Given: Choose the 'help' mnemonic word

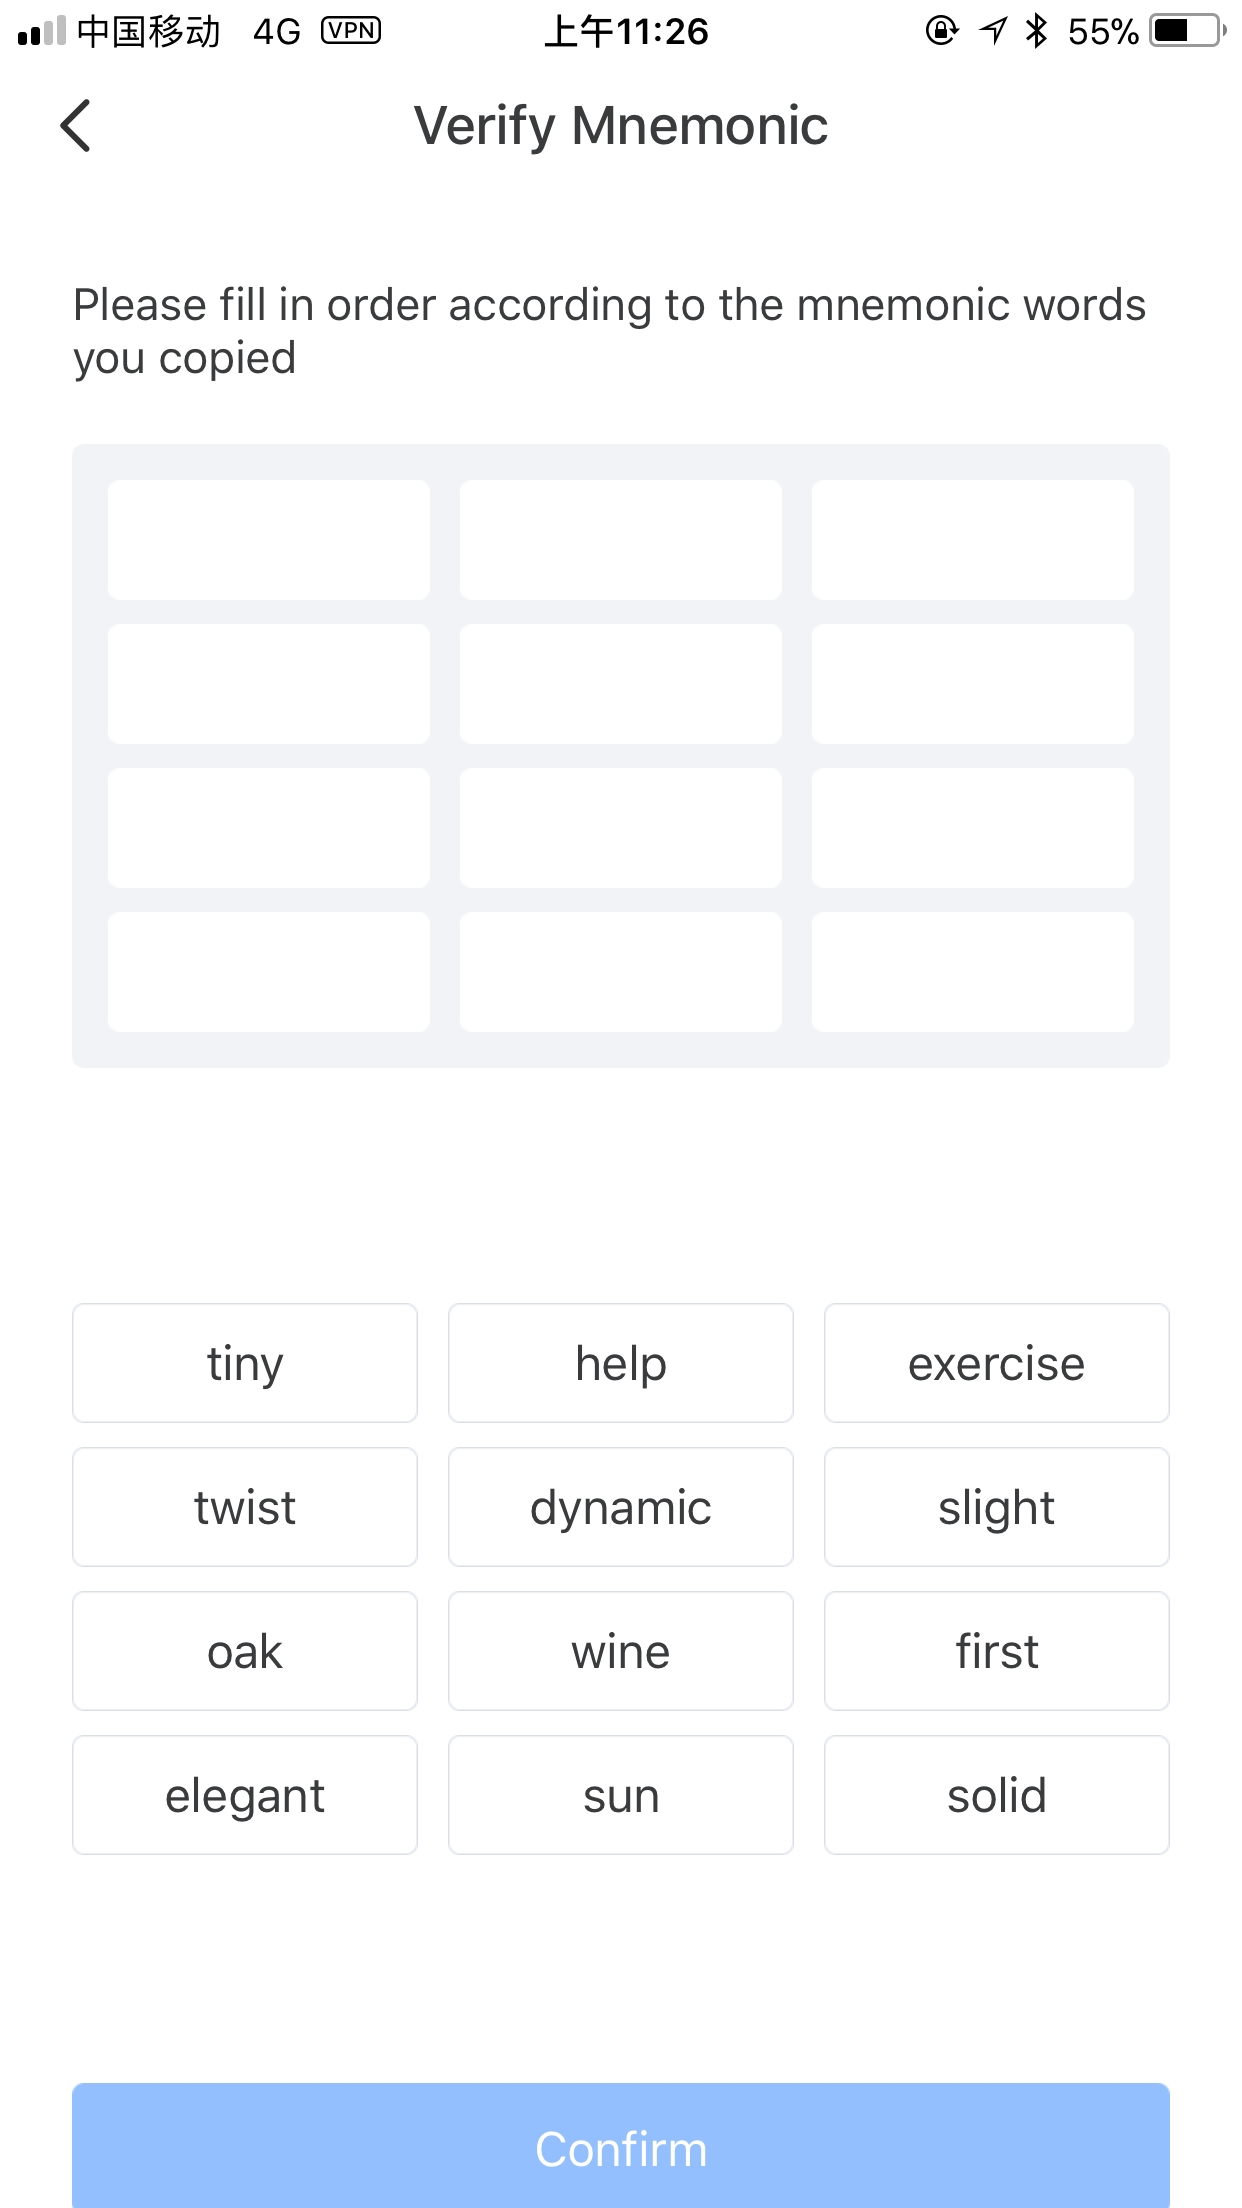Looking at the screenshot, I should 621,1363.
